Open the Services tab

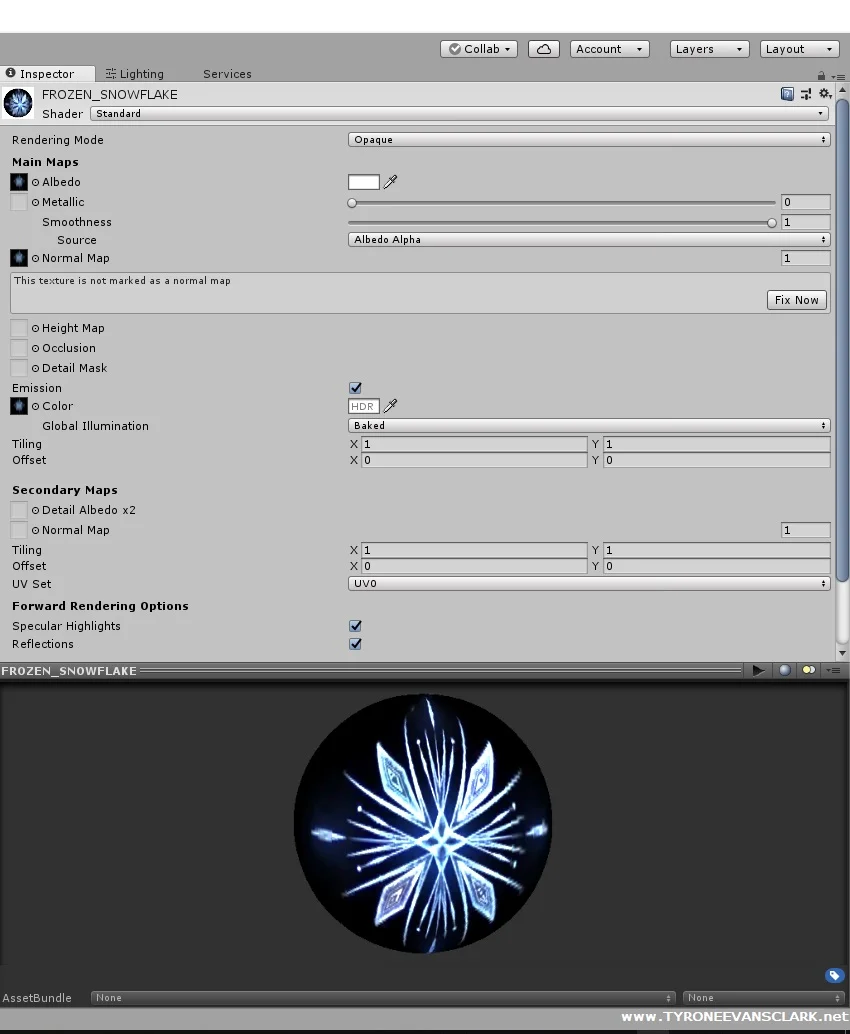pos(226,73)
